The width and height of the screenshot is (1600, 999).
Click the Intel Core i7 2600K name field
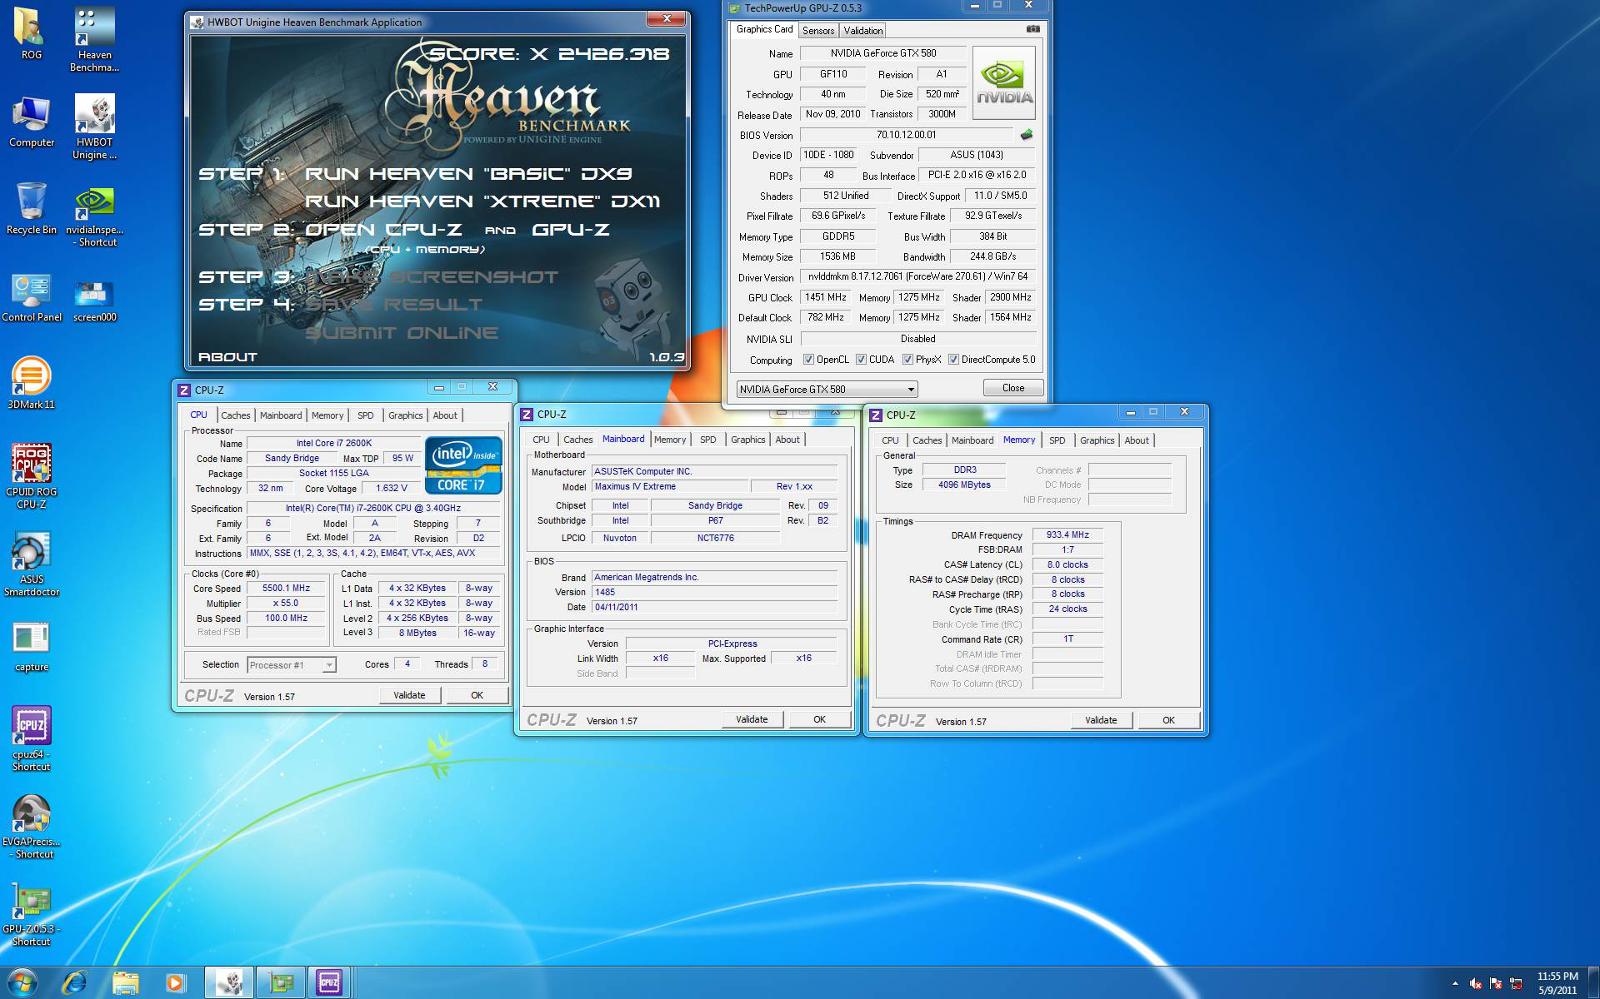334,443
